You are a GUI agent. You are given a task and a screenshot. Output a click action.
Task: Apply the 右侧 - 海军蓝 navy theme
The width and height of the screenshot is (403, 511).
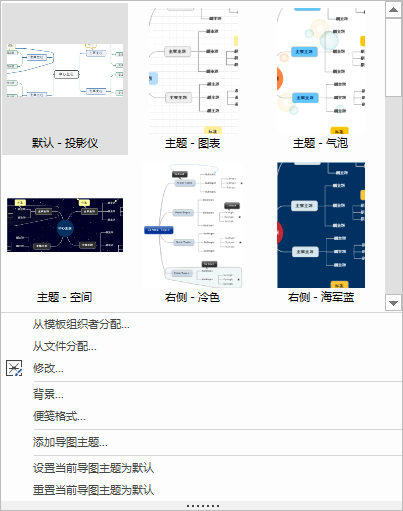click(x=321, y=233)
